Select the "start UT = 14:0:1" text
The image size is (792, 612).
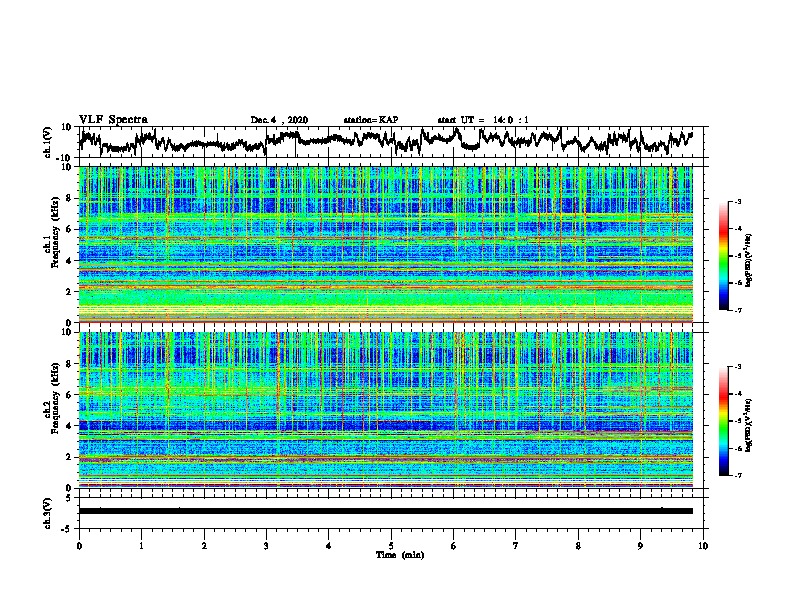(483, 120)
